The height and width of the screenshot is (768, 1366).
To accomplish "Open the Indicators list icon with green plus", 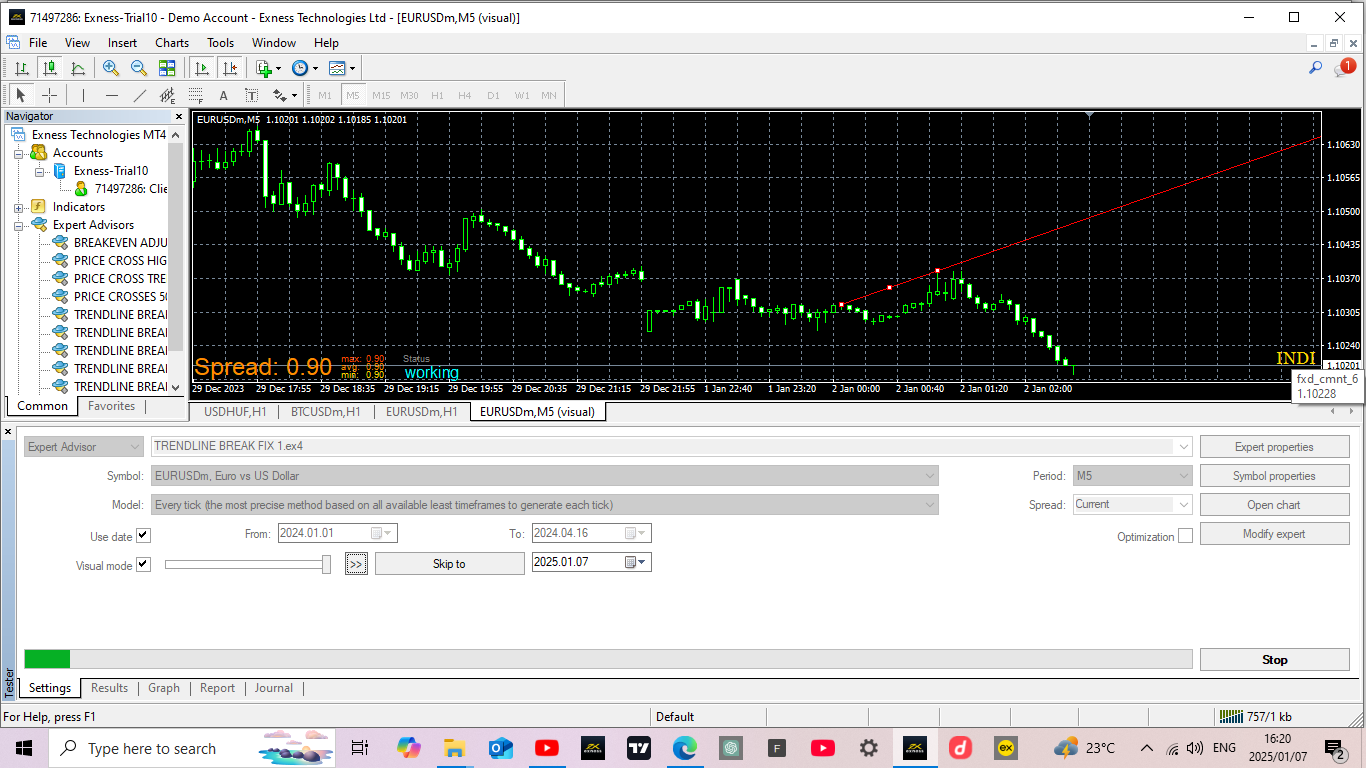I will click(267, 68).
